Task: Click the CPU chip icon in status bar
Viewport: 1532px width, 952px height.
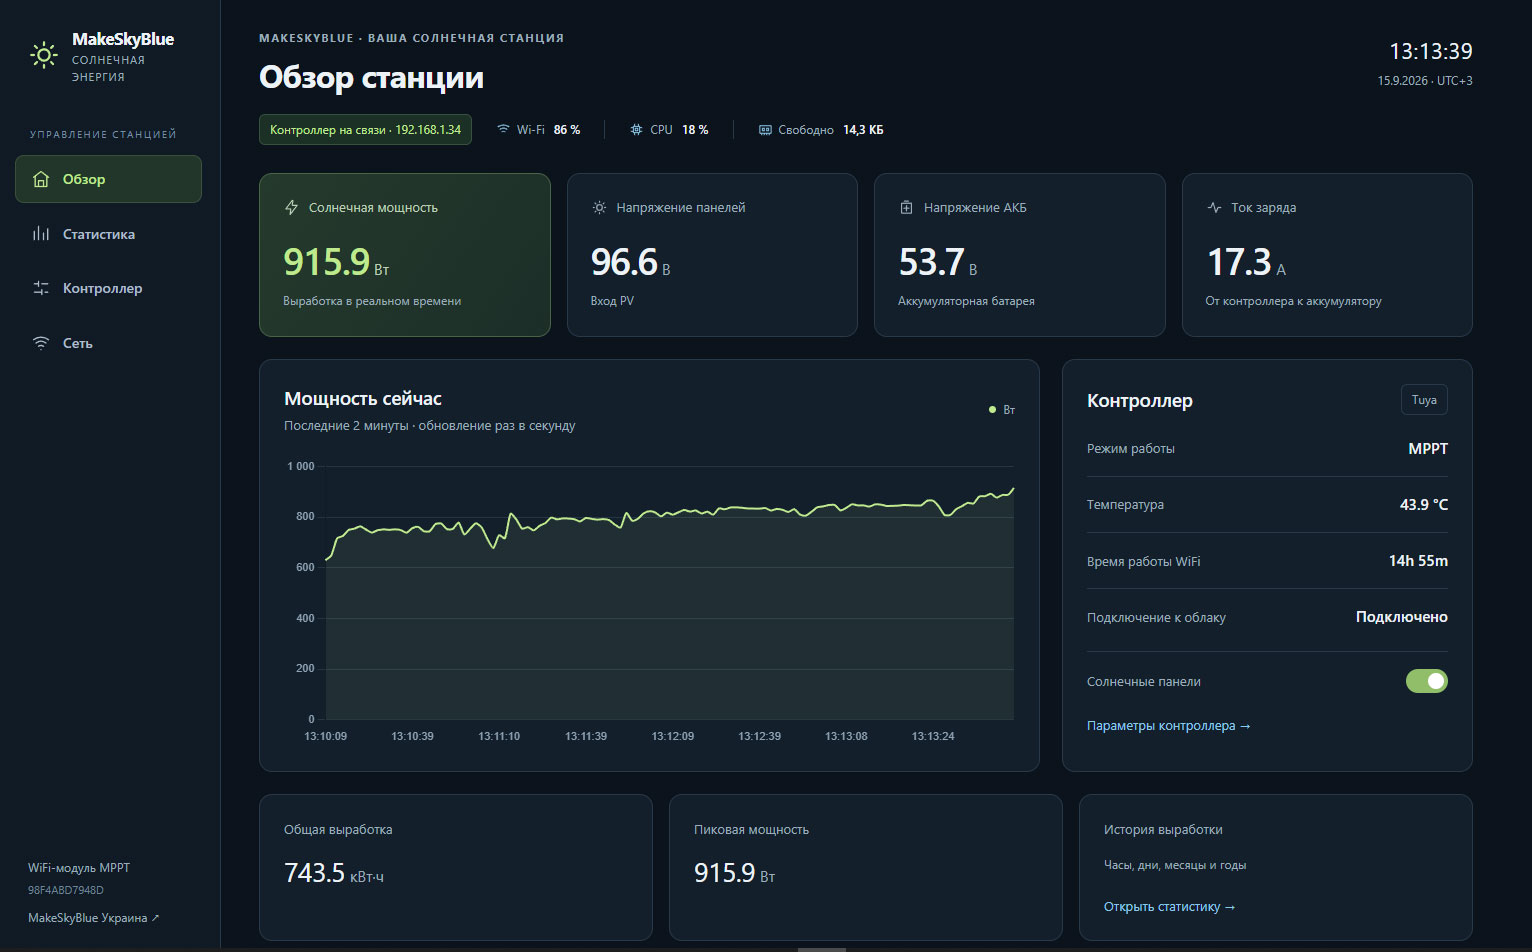Action: point(636,130)
